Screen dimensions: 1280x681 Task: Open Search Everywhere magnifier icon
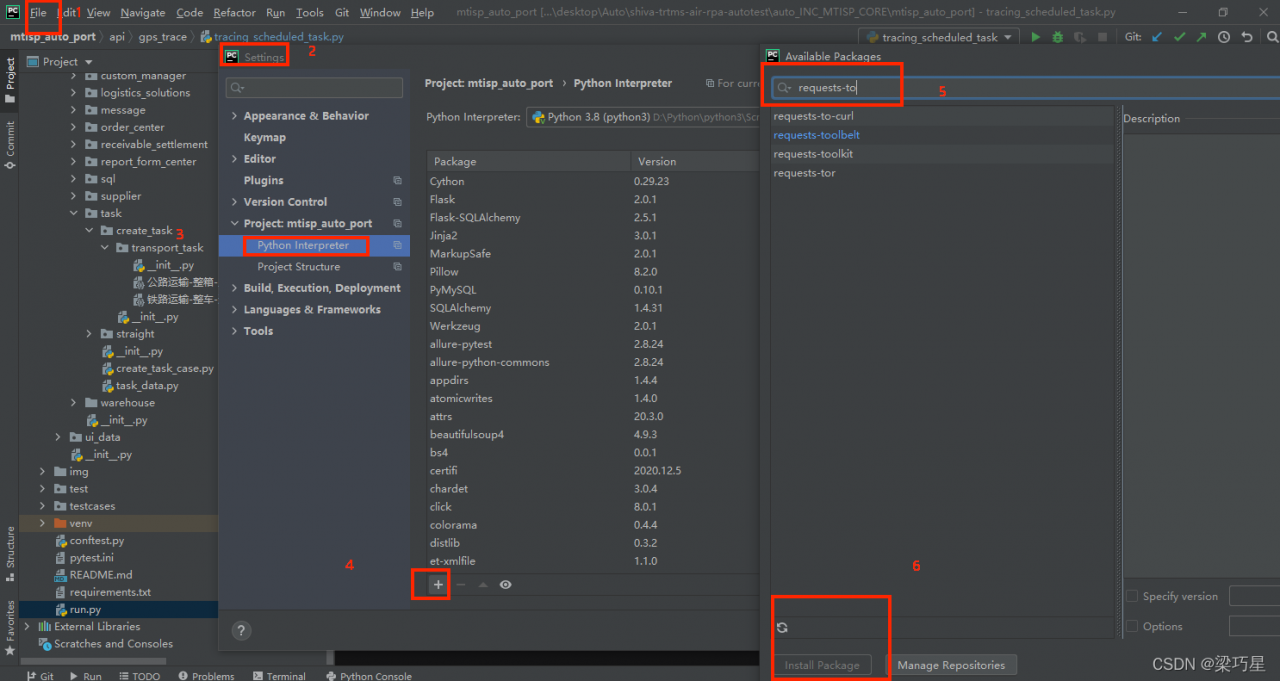tap(1271, 37)
